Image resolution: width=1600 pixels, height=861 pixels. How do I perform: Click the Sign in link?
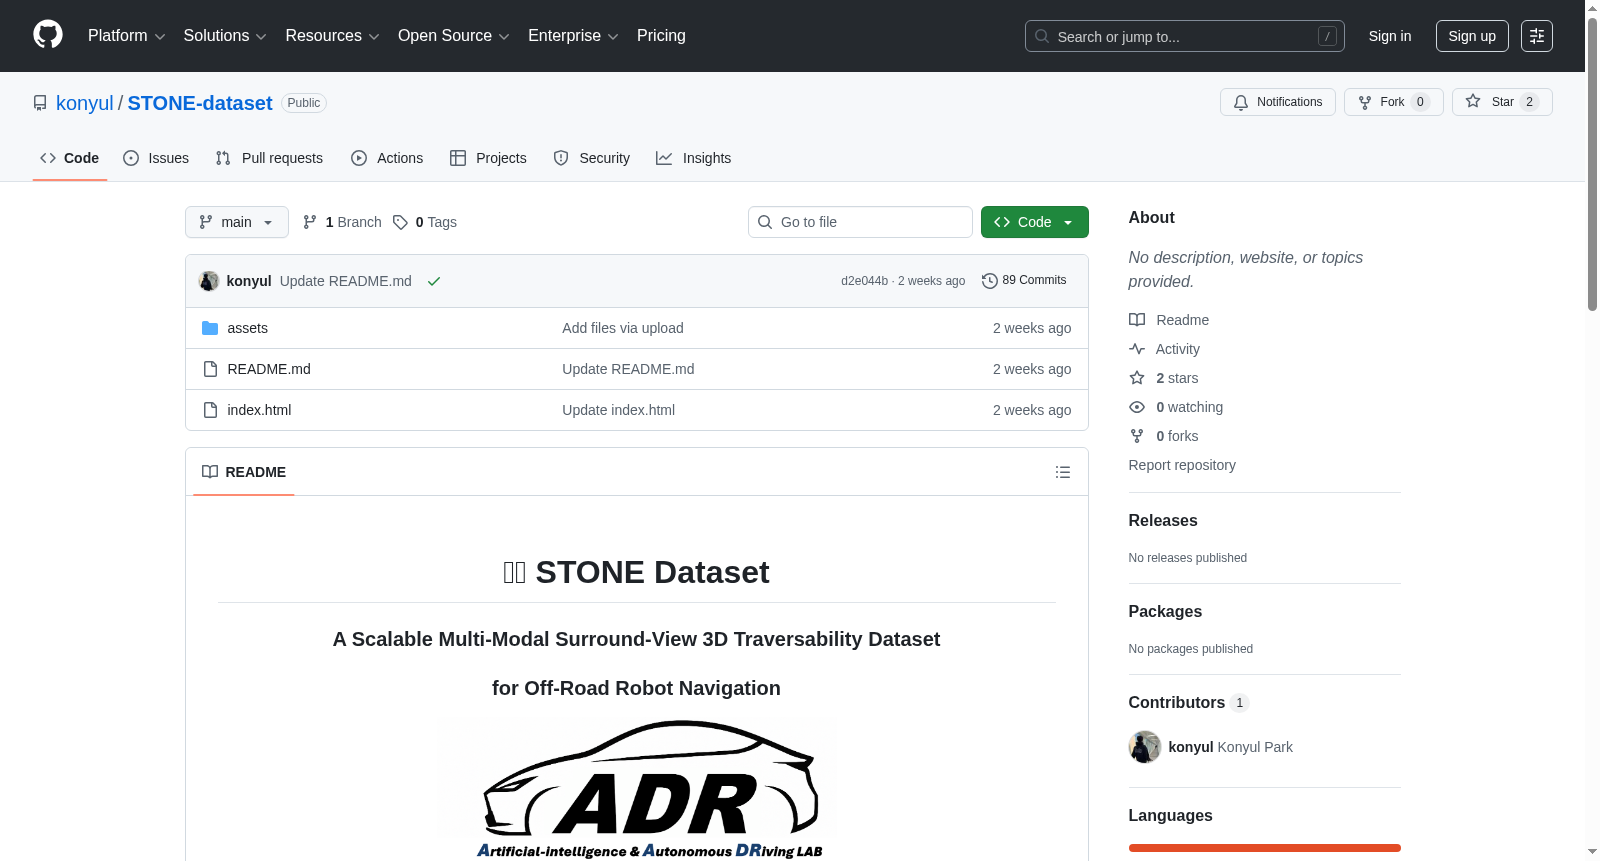point(1390,36)
